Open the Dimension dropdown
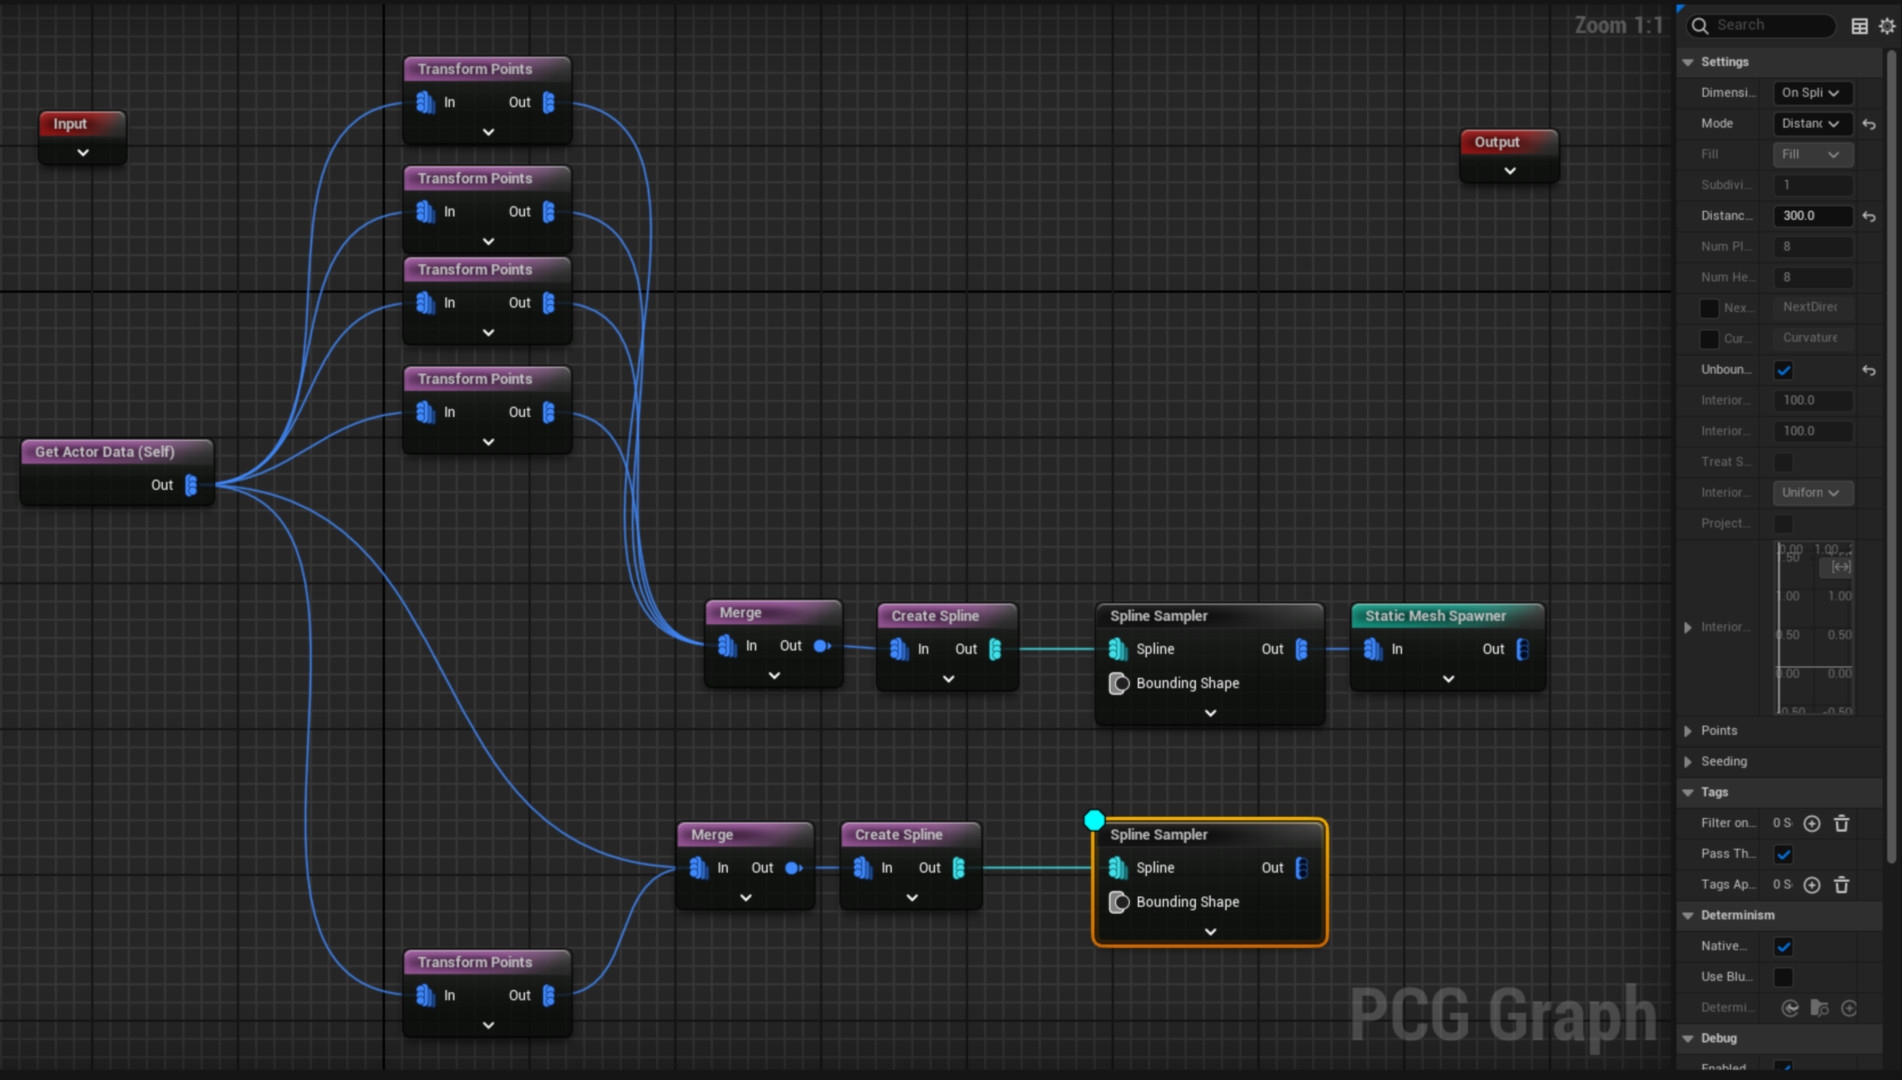 tap(1811, 93)
